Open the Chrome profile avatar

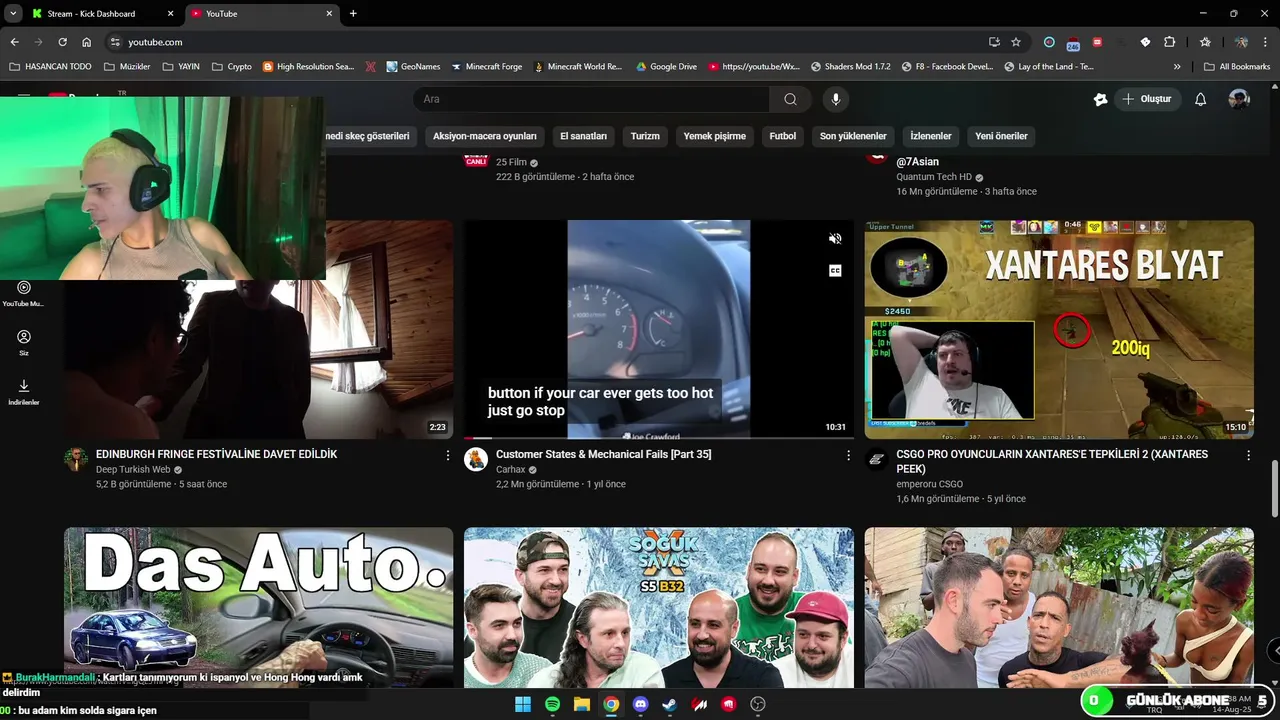click(x=1241, y=42)
